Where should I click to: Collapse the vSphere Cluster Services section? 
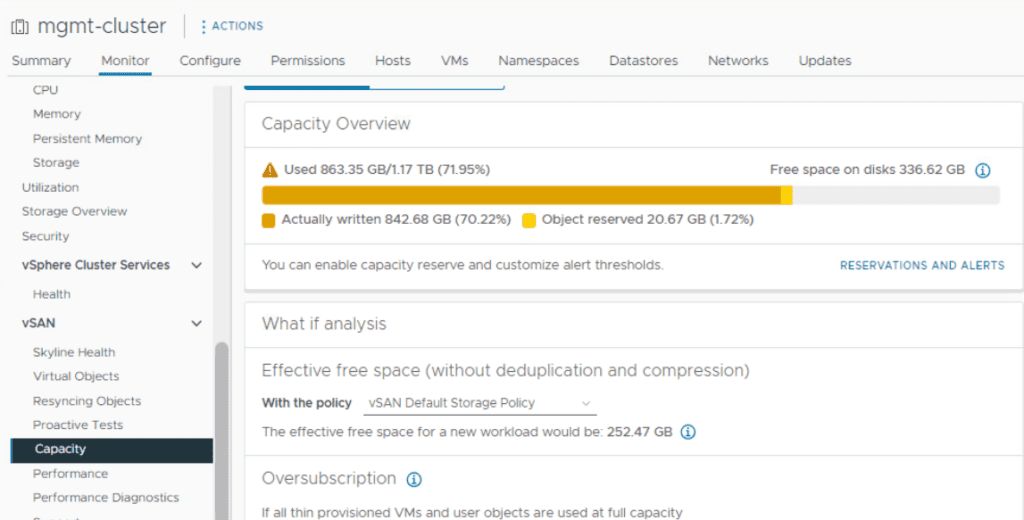(x=197, y=265)
